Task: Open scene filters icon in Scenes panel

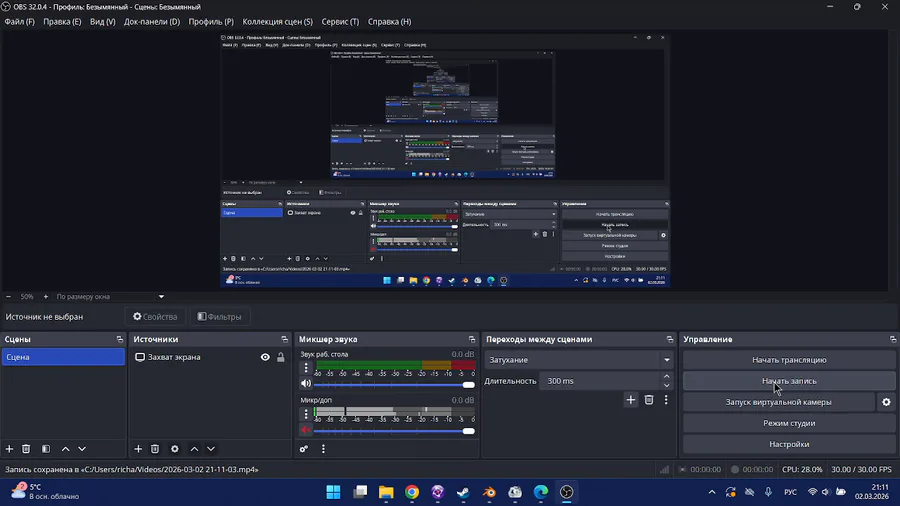Action: [x=46, y=449]
